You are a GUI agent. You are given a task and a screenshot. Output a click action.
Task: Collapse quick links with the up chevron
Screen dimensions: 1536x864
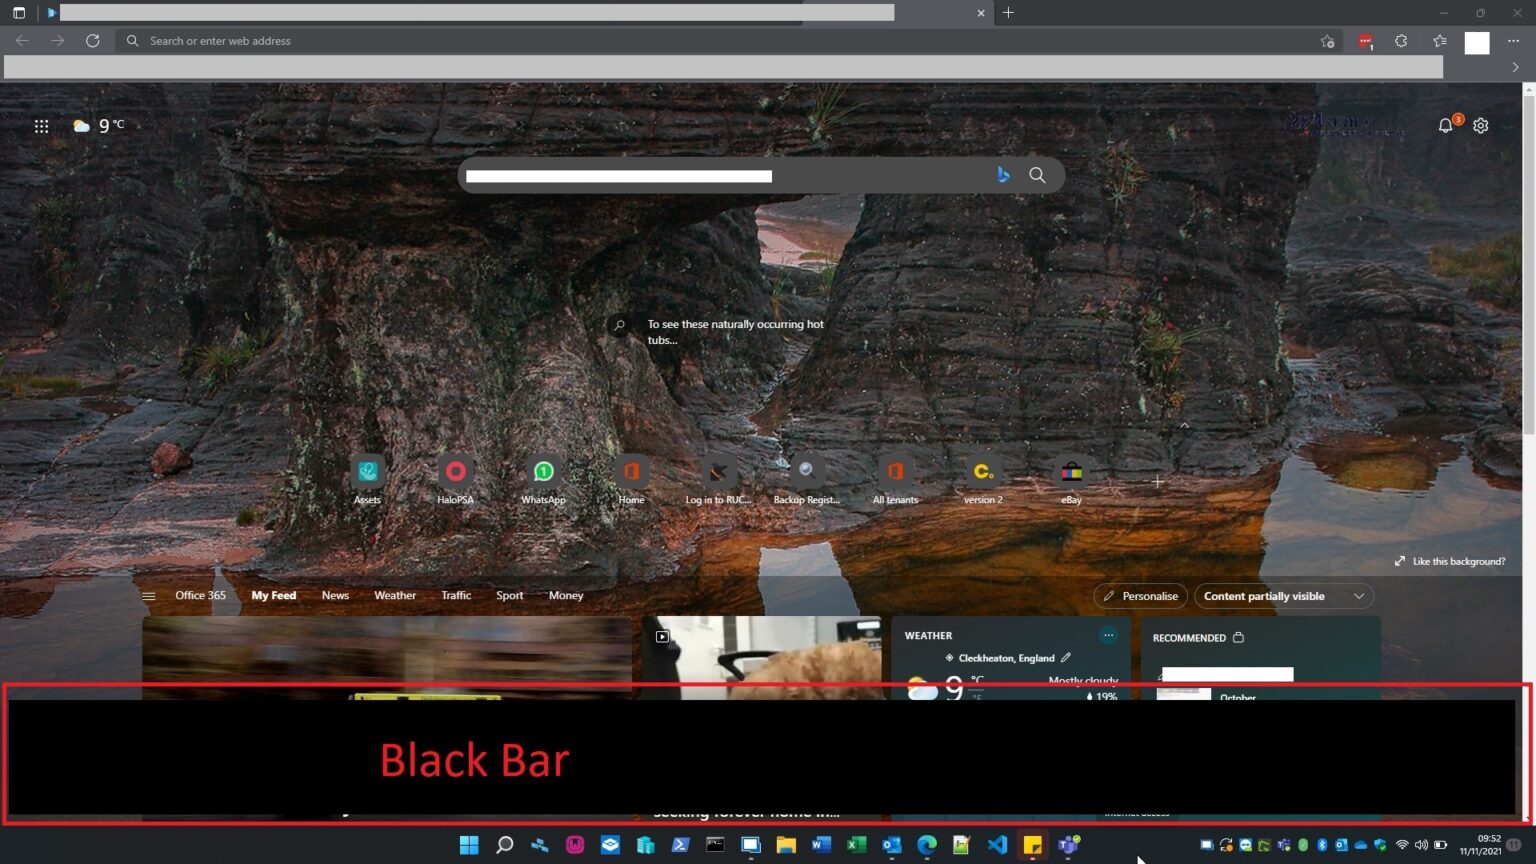tap(1184, 426)
